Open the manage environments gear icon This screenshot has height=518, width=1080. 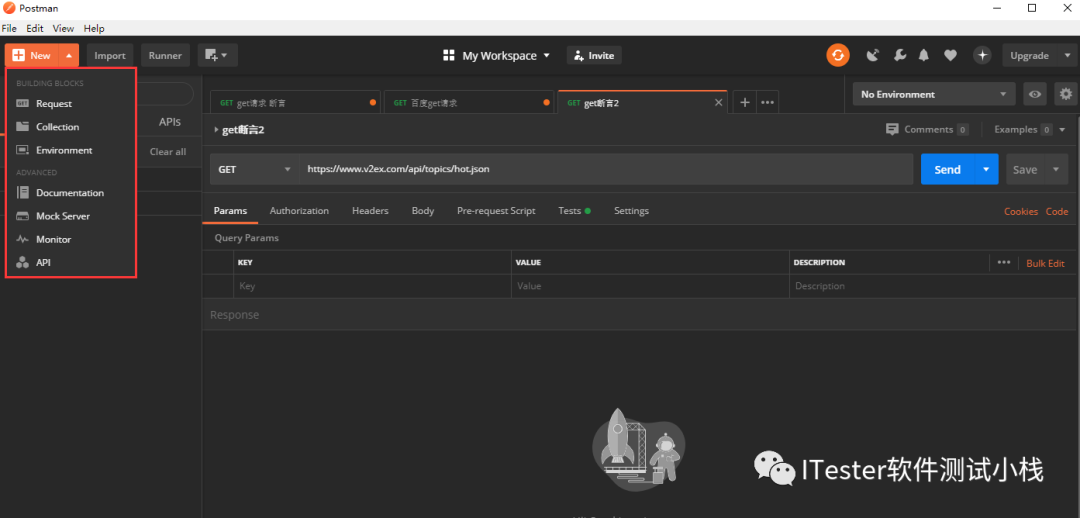pyautogui.click(x=1066, y=94)
